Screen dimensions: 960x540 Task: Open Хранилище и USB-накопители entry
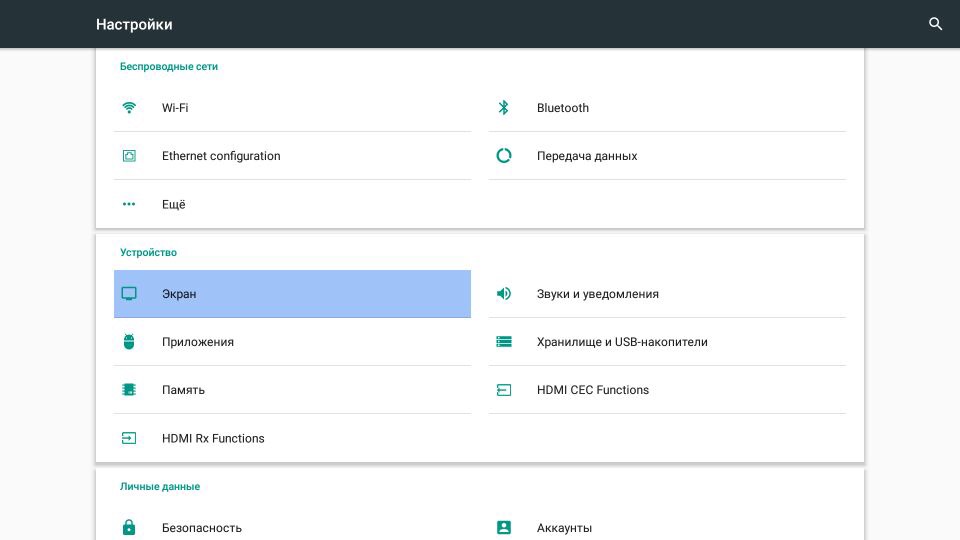(621, 342)
